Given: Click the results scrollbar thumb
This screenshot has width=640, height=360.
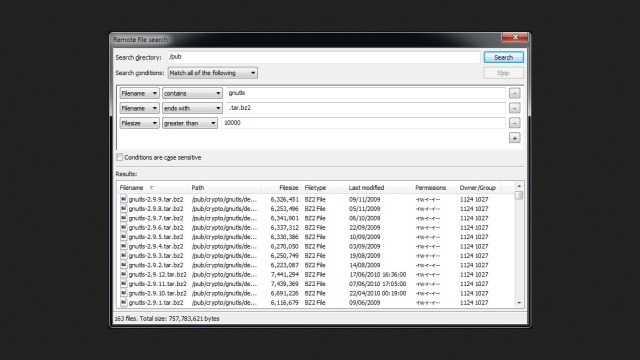Looking at the screenshot, I should coord(519,195).
